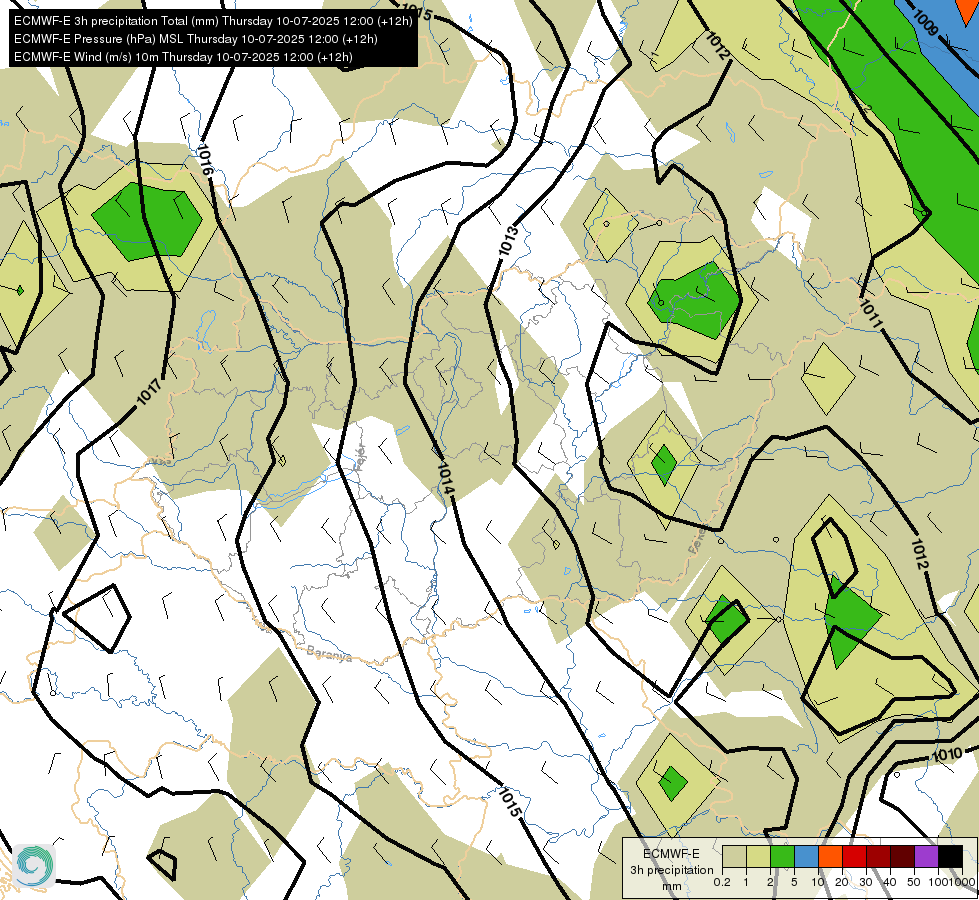The height and width of the screenshot is (900, 979).
Task: Select the blue 5 mm legend swatch
Action: 806,856
